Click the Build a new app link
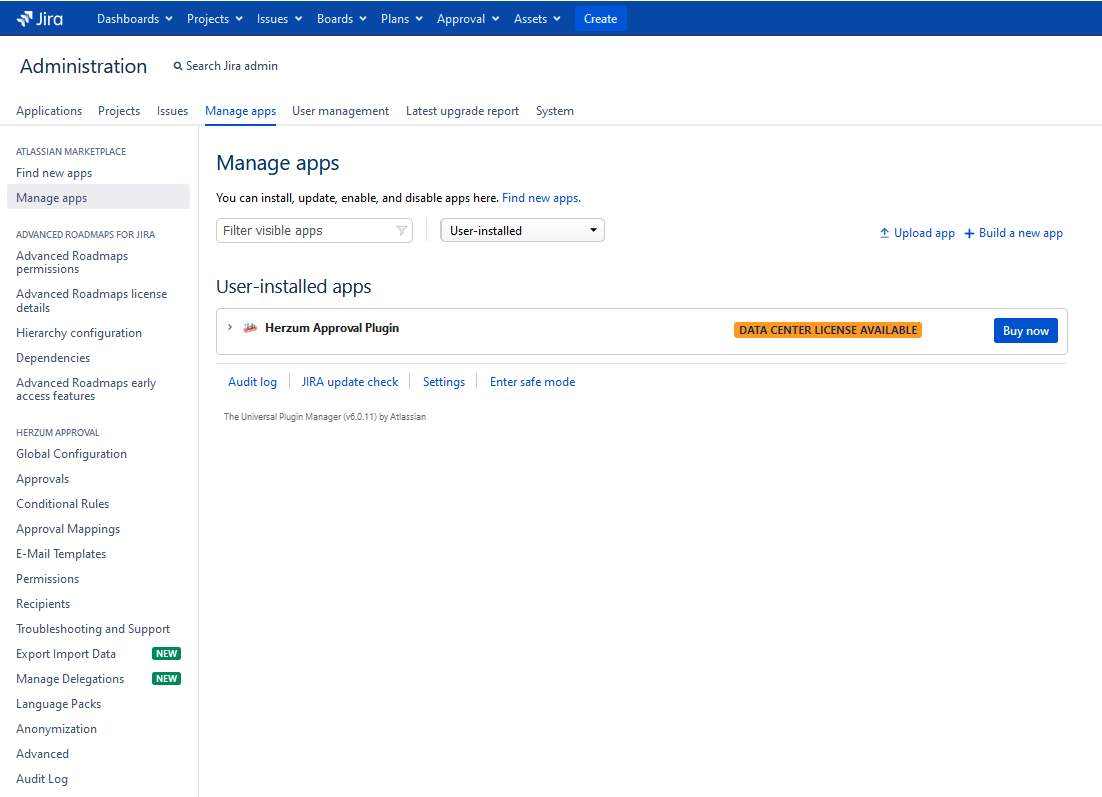This screenshot has width=1102, height=797. tap(1013, 233)
